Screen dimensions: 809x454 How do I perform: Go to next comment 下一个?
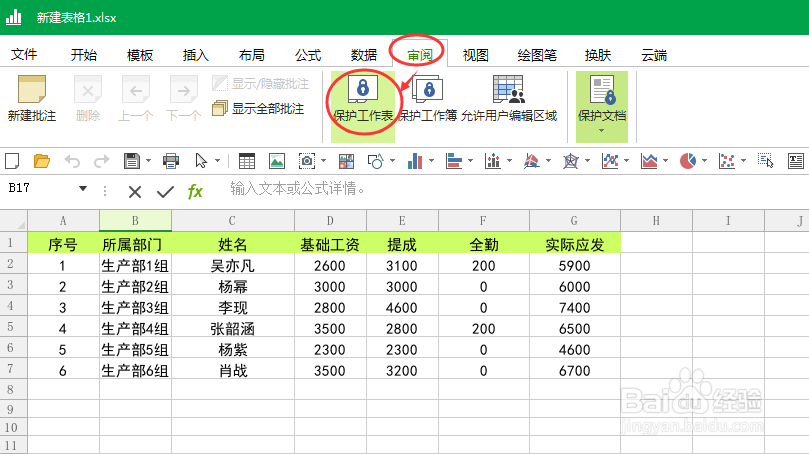[183, 90]
